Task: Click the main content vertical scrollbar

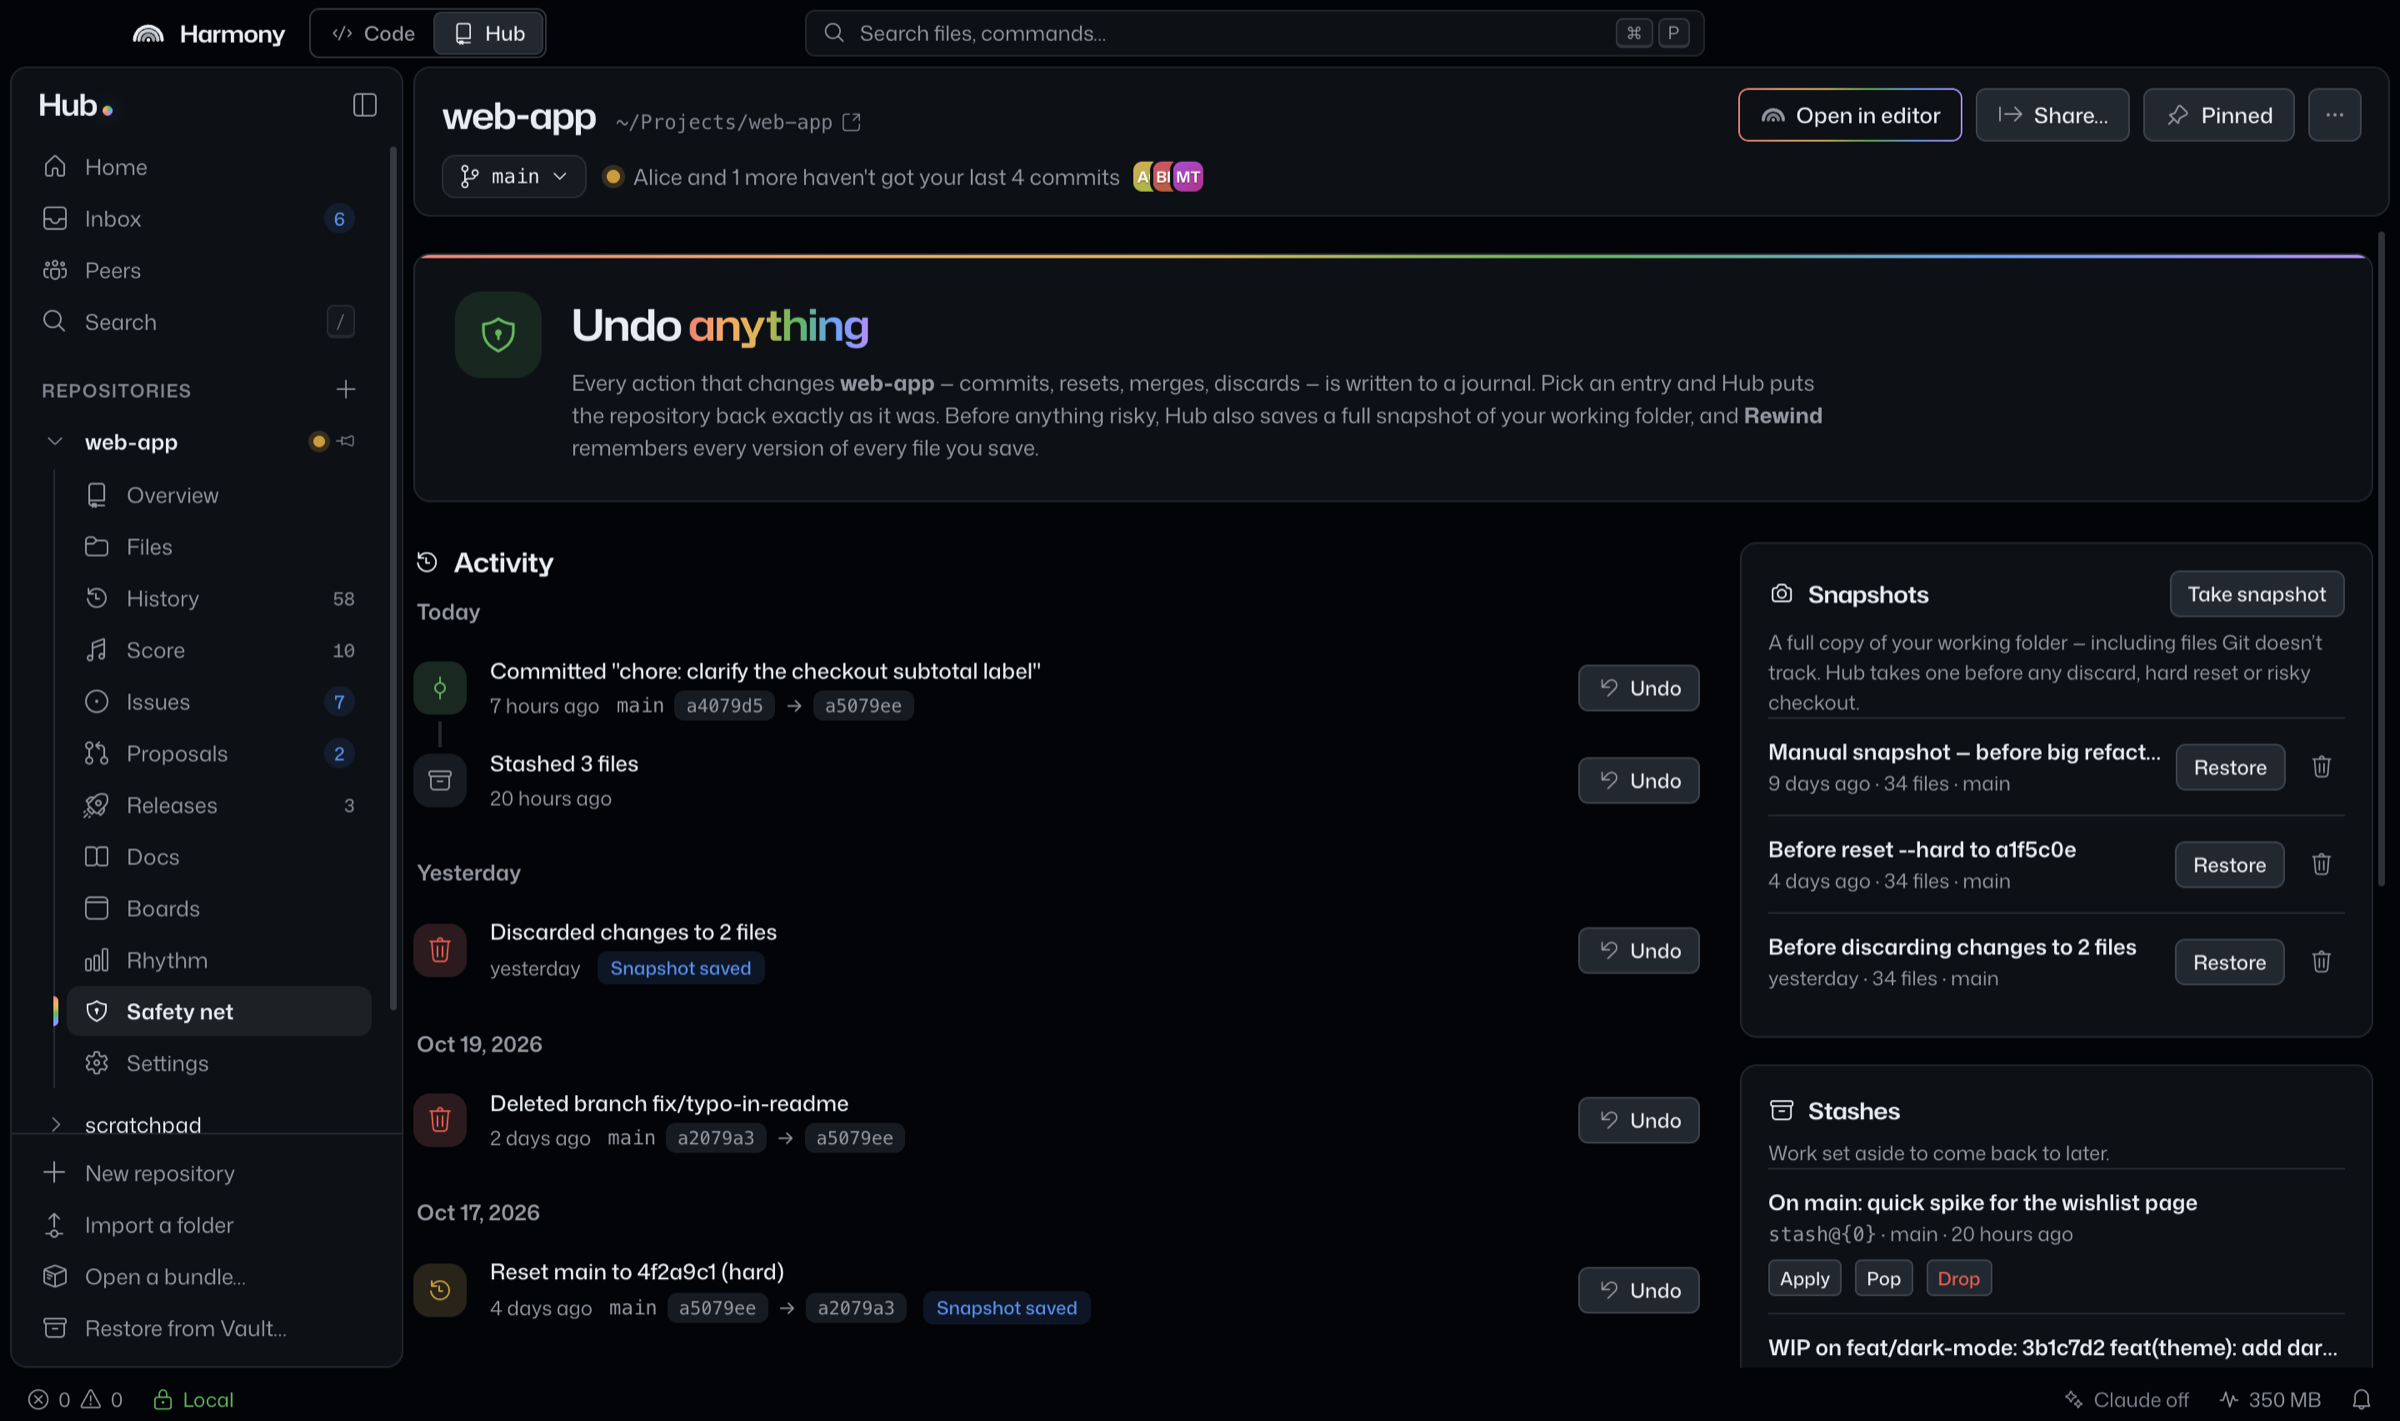Action: click(x=2381, y=560)
